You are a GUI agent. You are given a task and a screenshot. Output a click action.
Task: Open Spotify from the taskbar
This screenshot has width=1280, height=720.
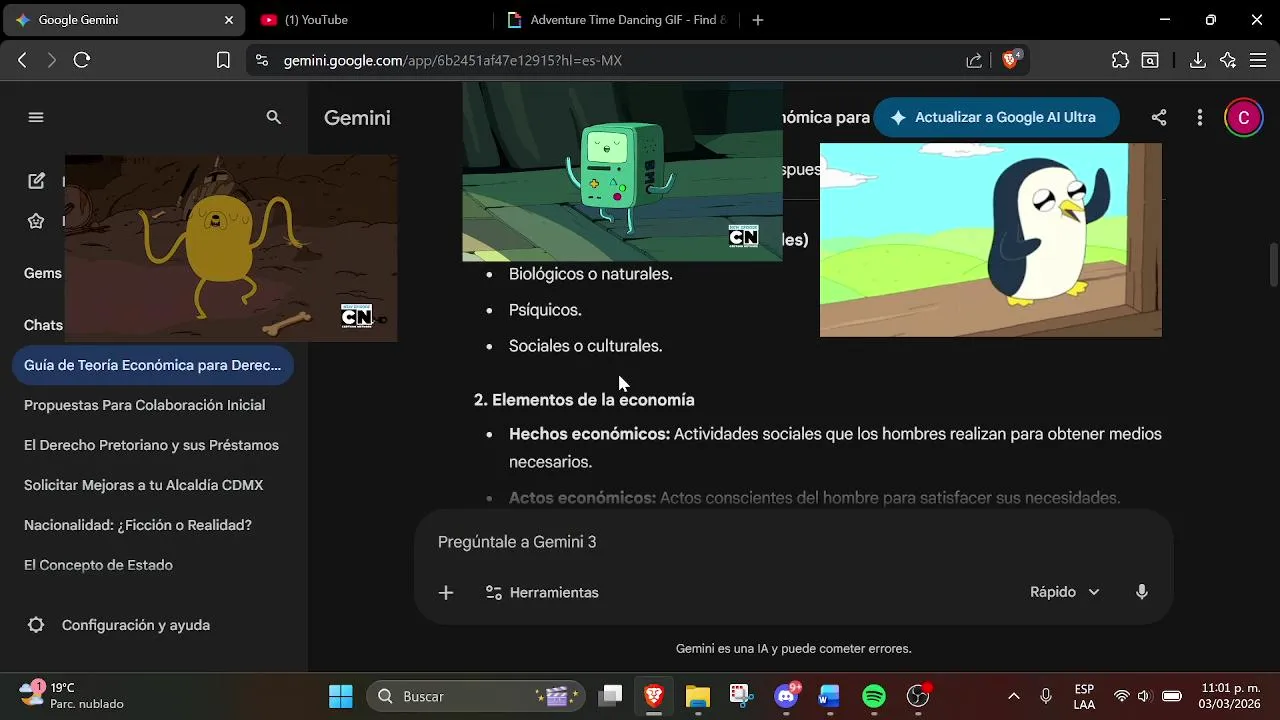pos(874,696)
